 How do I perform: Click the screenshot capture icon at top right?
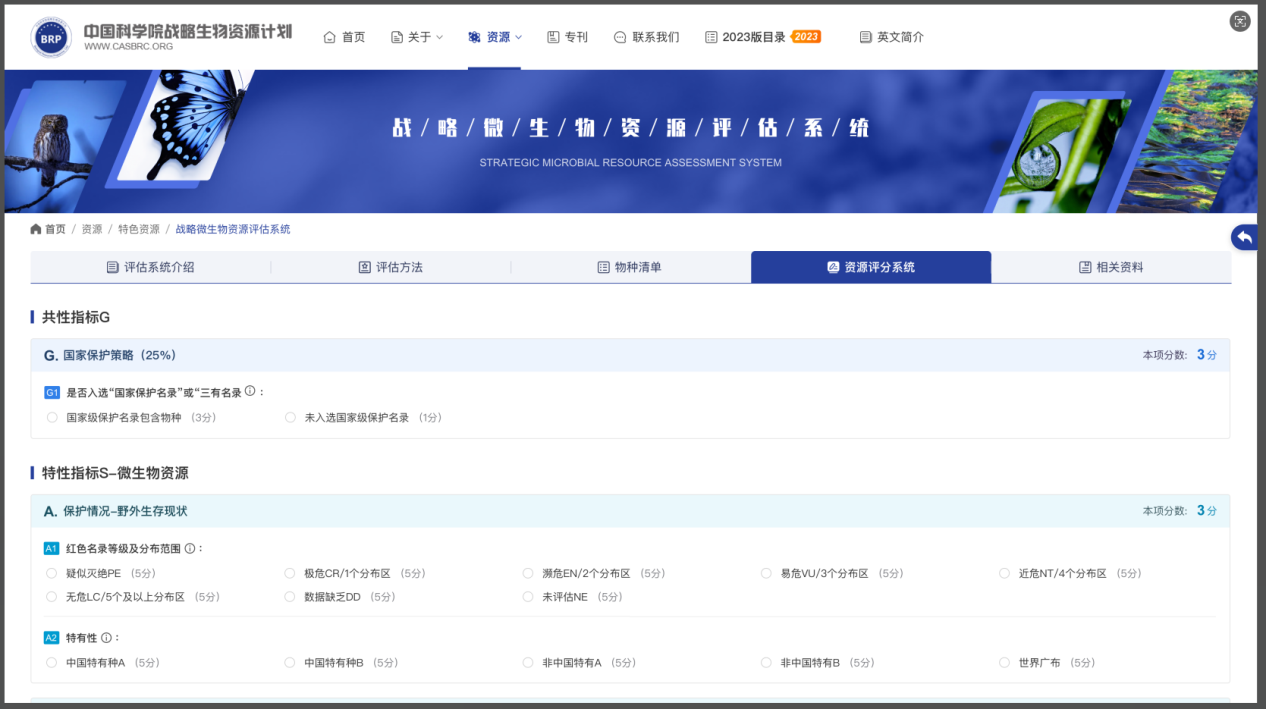click(x=1240, y=21)
